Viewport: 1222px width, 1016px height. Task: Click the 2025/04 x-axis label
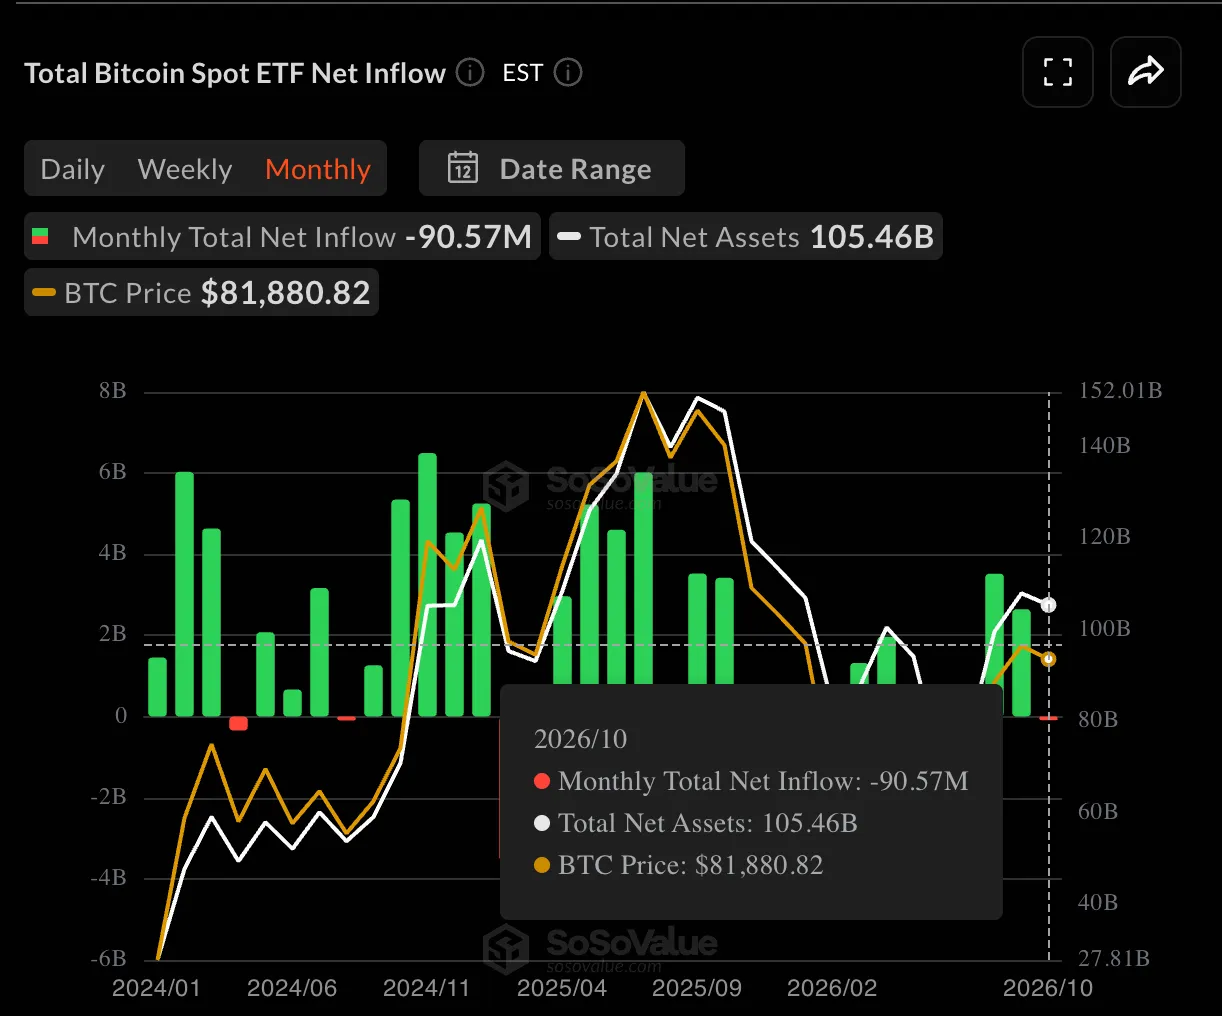(x=562, y=988)
